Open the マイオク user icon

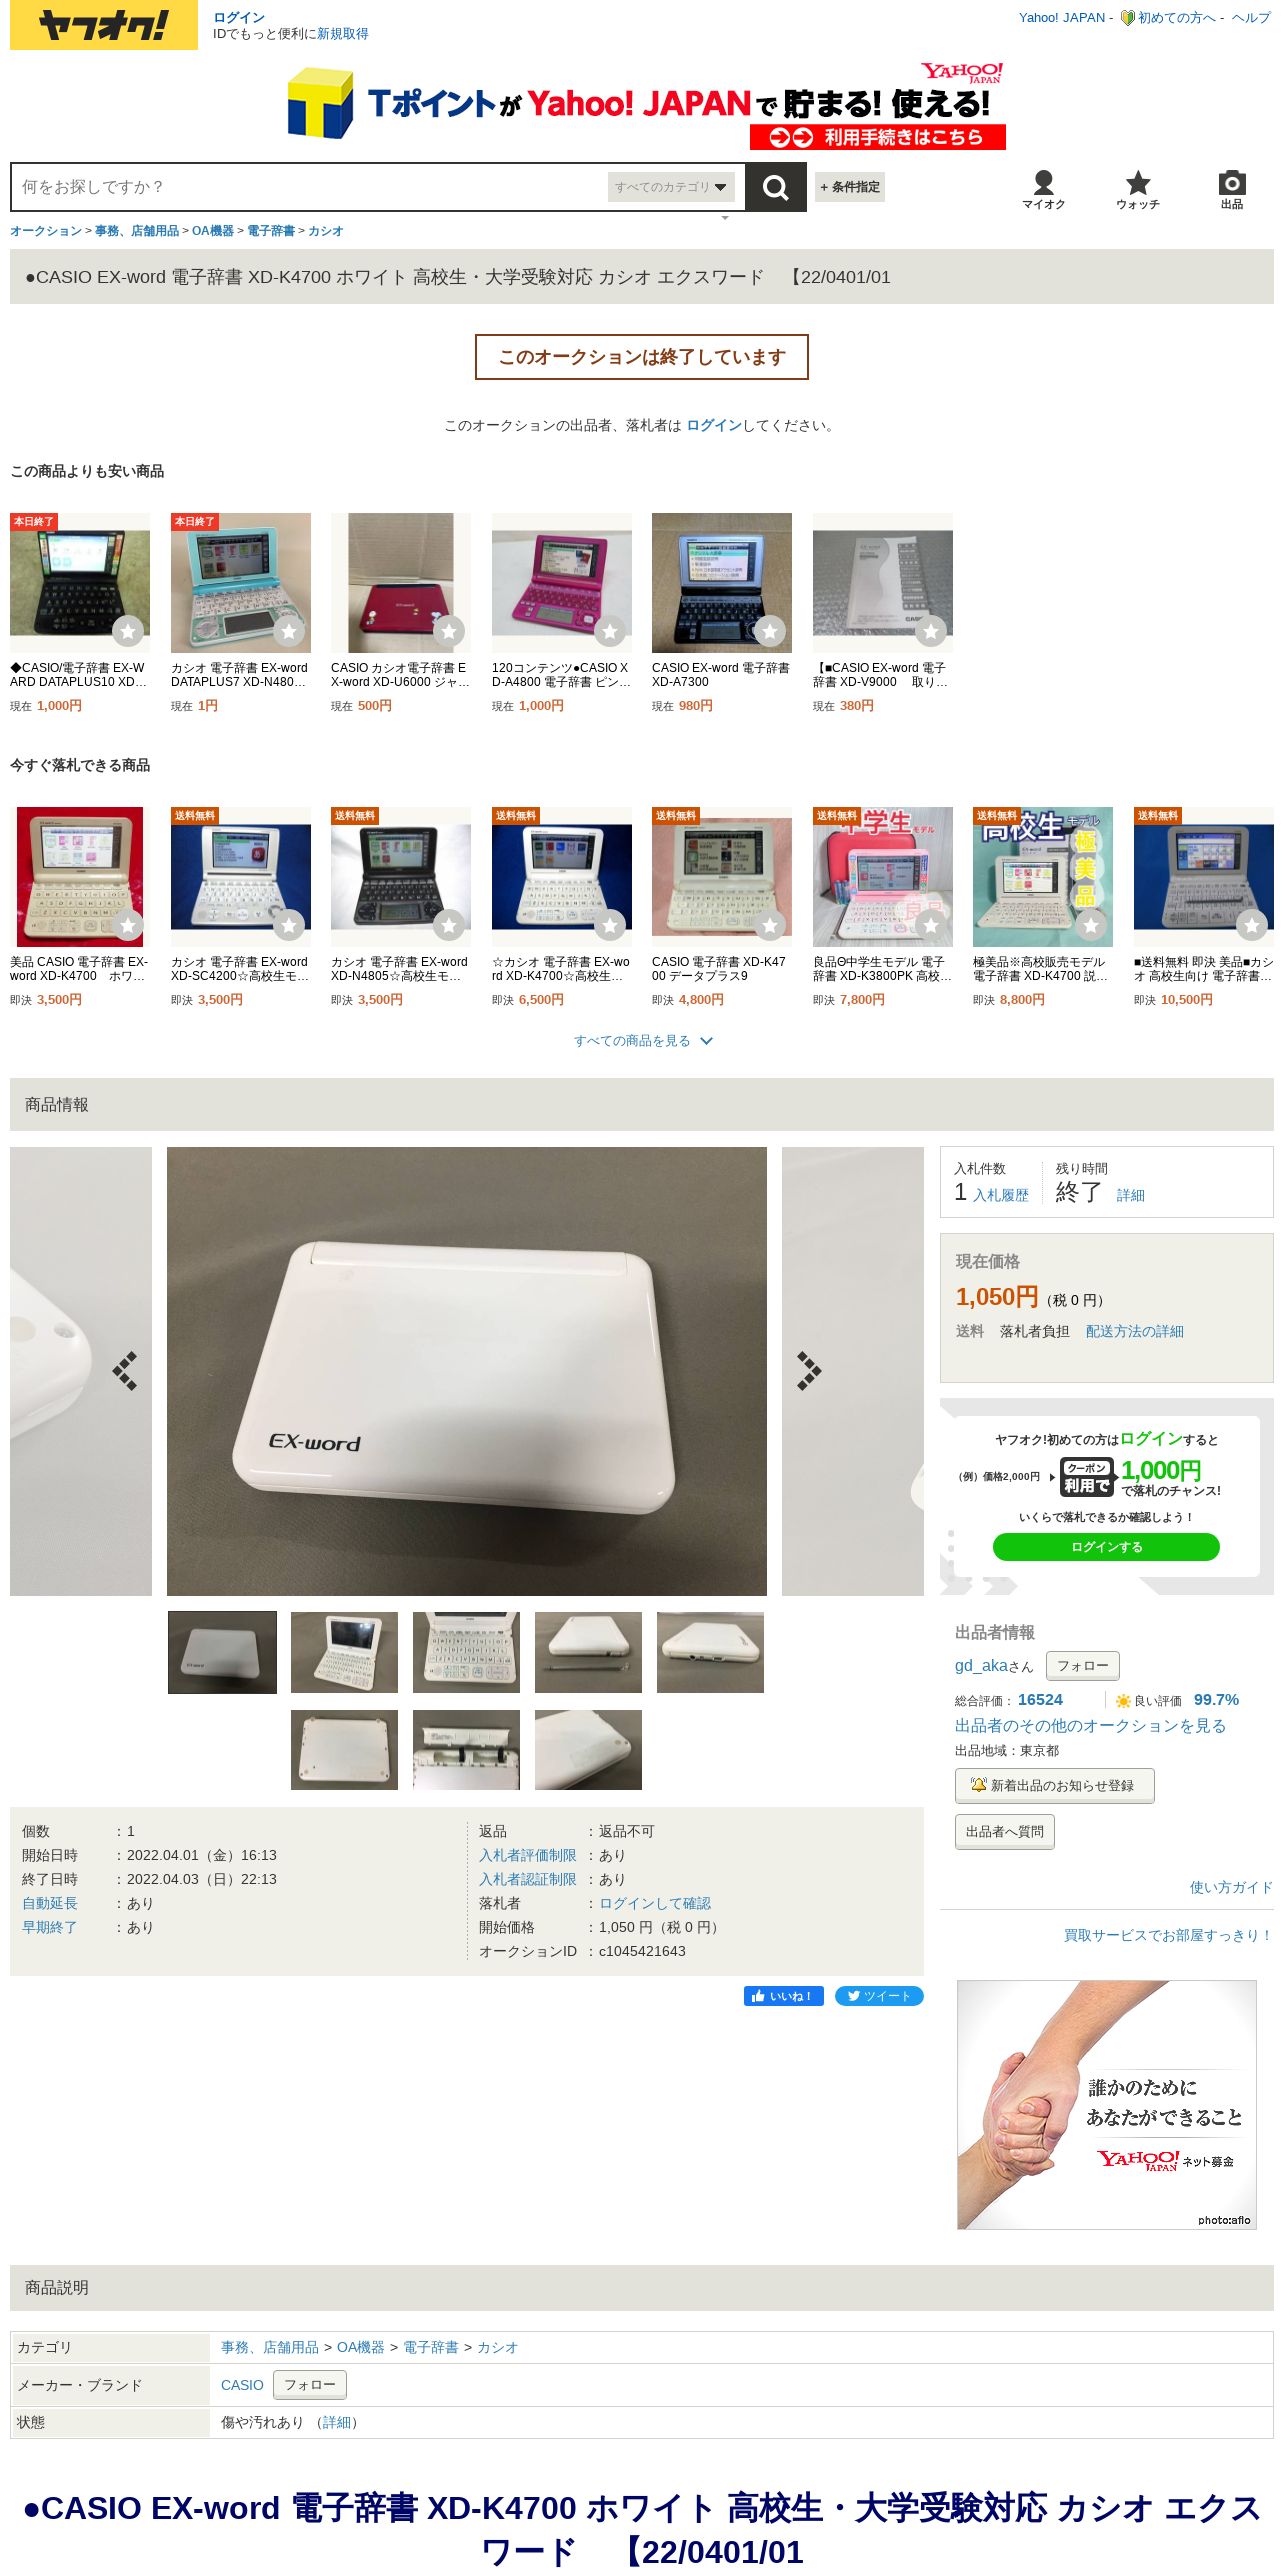(x=1043, y=189)
